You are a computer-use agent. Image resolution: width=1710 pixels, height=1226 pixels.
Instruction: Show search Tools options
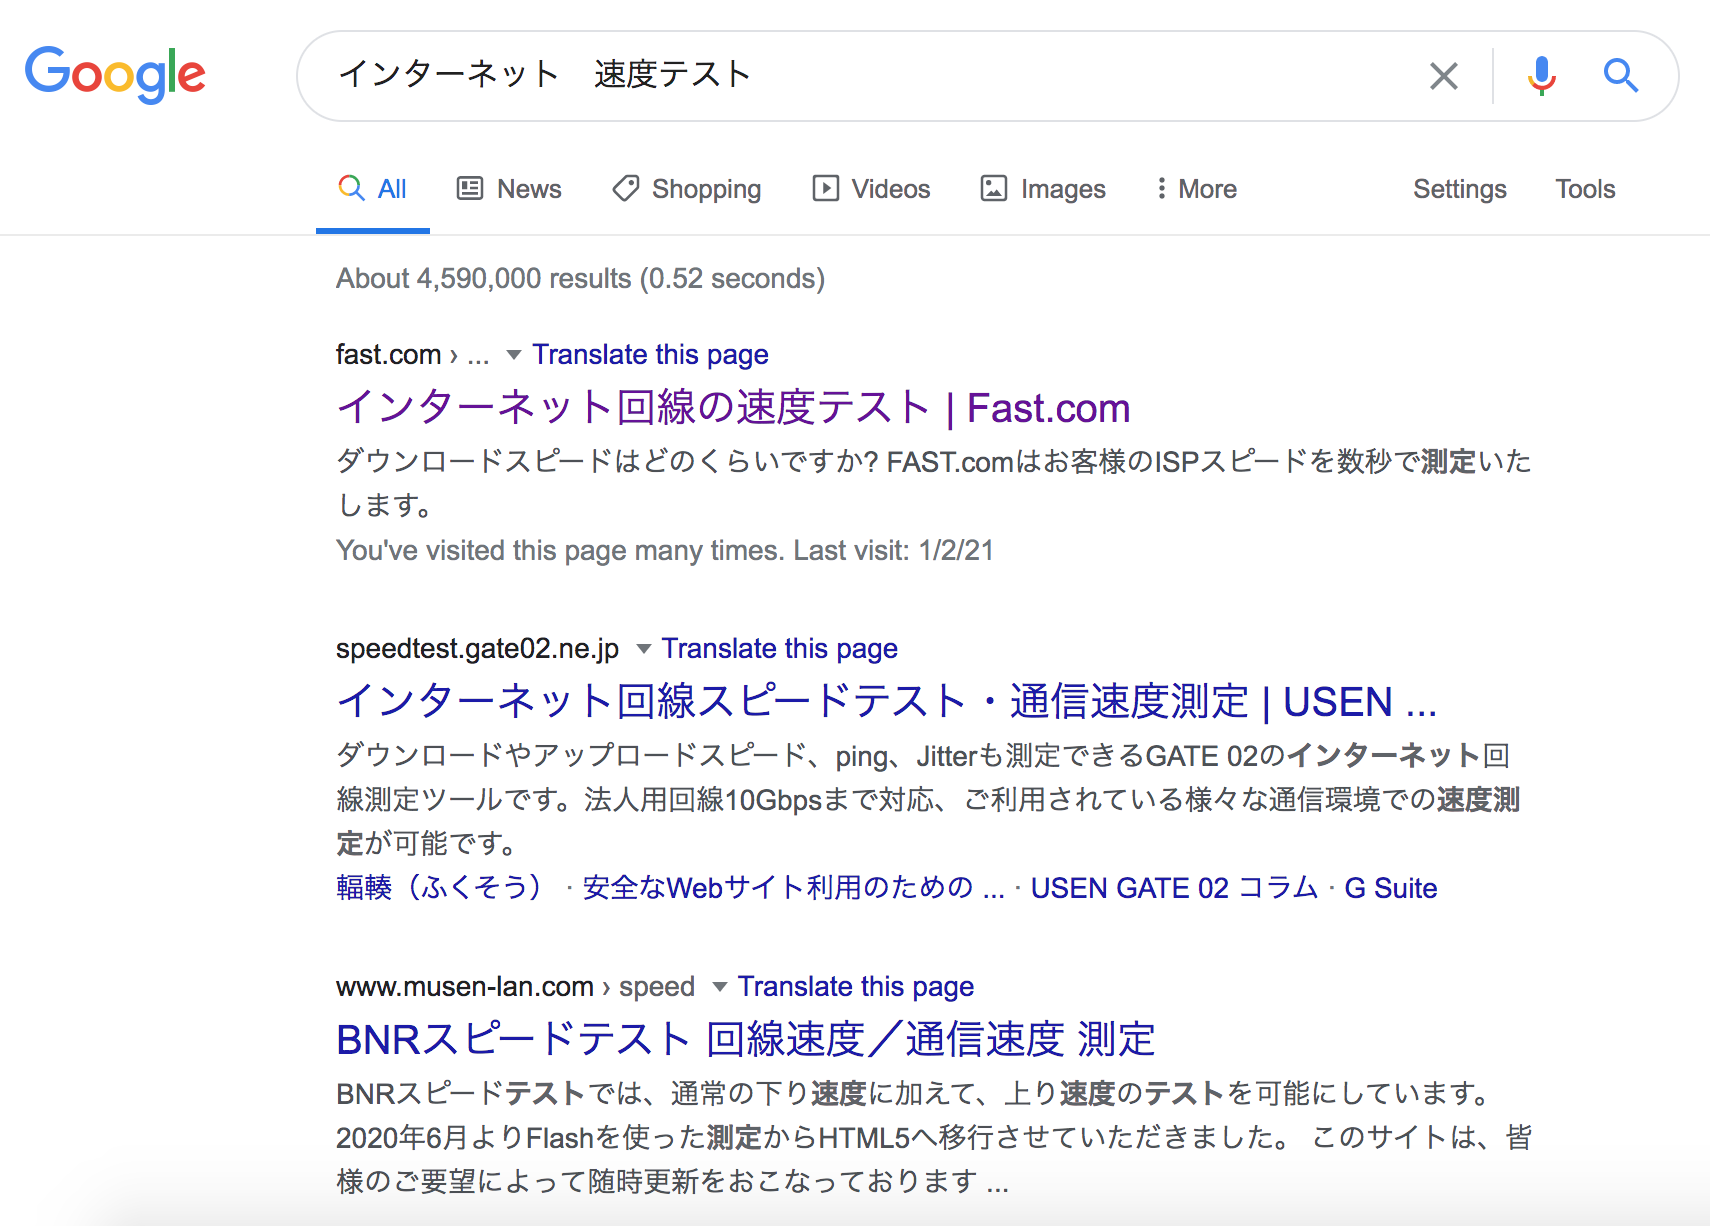pos(1585,189)
